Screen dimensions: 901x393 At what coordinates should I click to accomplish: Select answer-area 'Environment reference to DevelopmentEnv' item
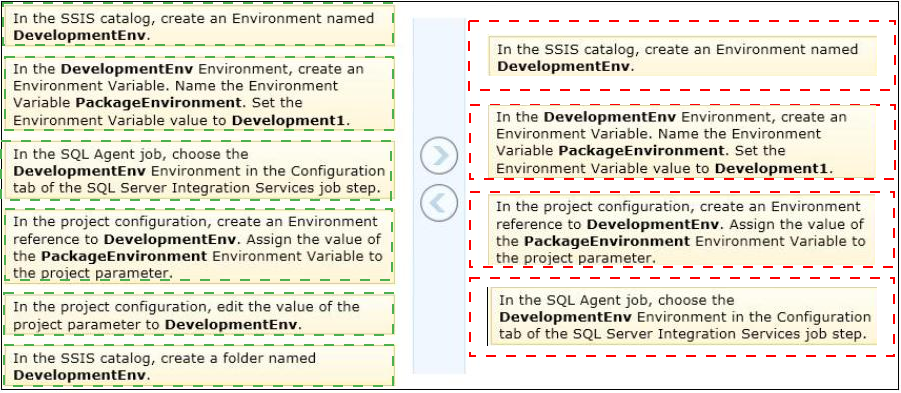tap(683, 230)
